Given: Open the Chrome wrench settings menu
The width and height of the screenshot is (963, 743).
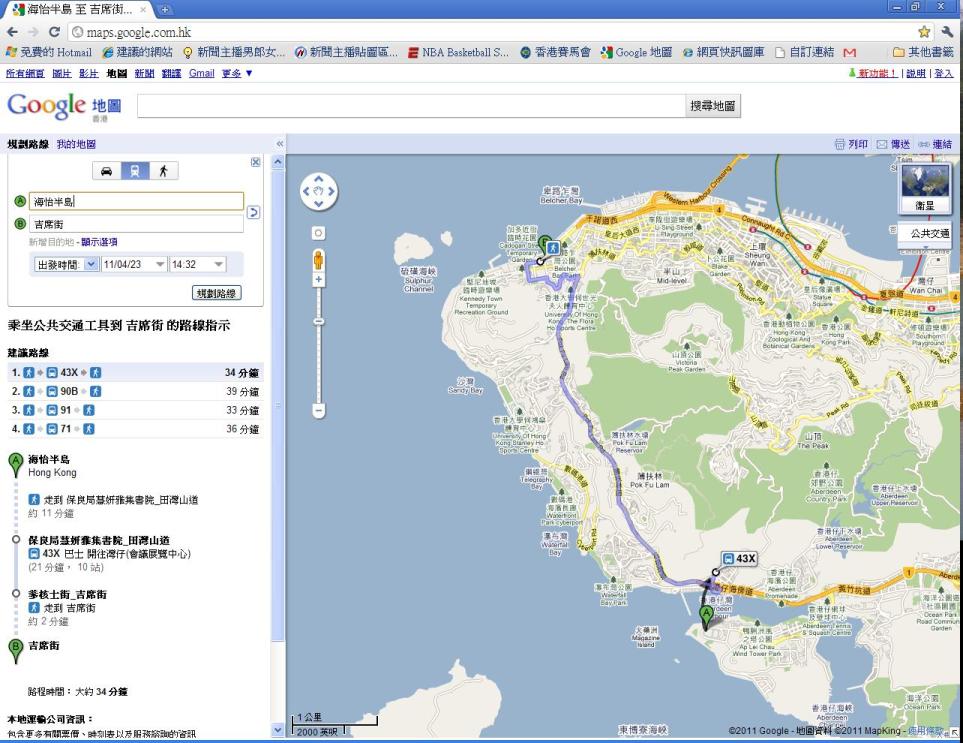Looking at the screenshot, I should (x=946, y=32).
